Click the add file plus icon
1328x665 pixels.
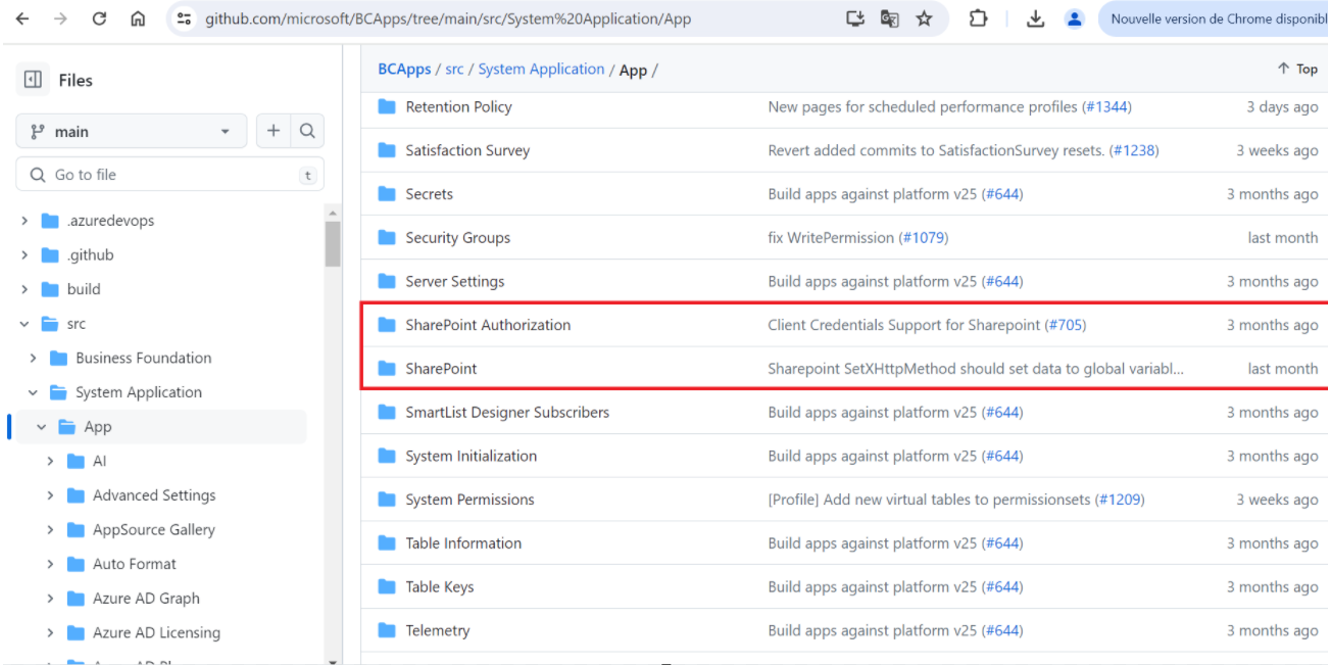point(273,131)
